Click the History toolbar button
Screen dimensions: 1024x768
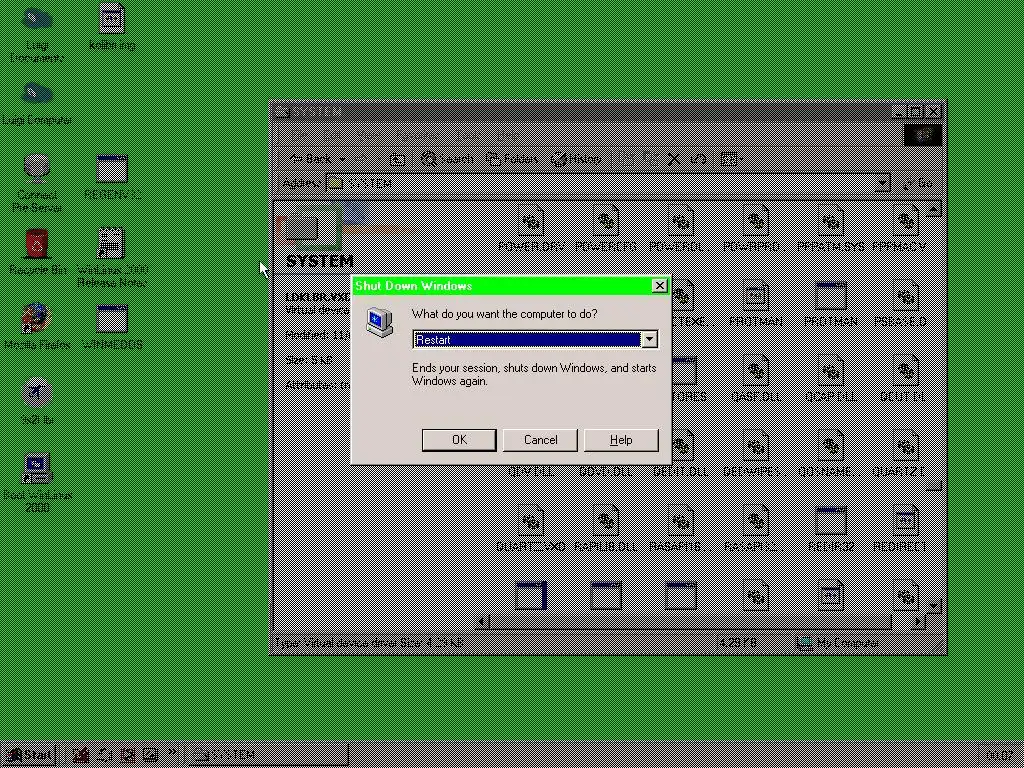(577, 159)
